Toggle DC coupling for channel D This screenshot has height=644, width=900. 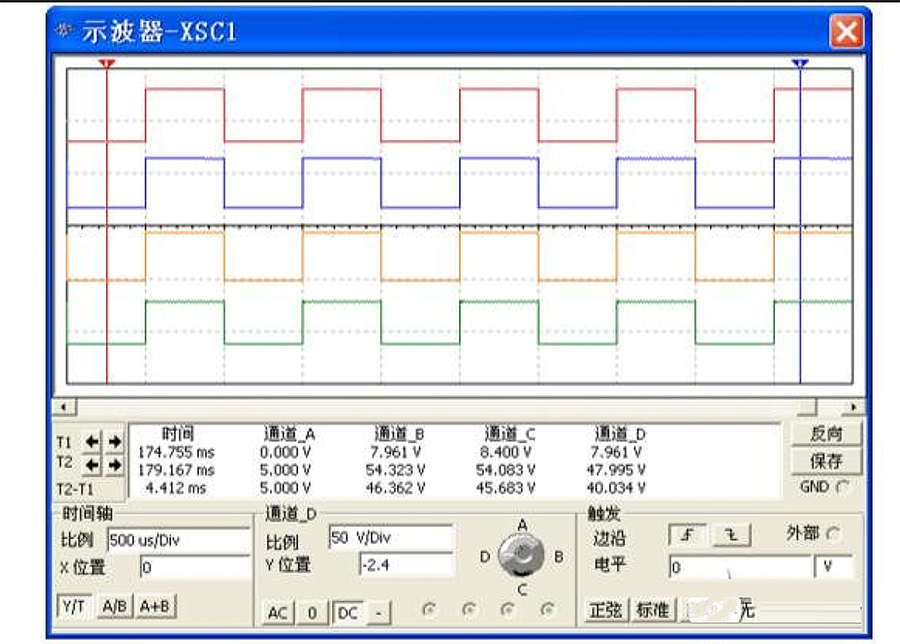click(347, 612)
